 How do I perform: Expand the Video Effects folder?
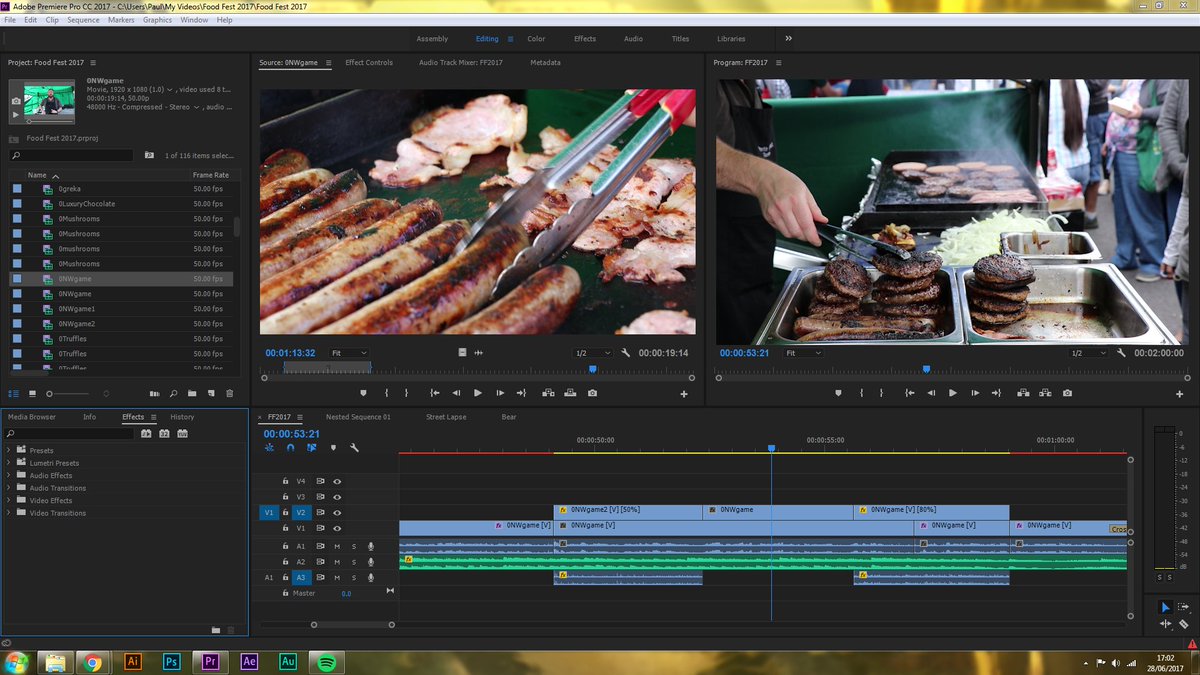(9, 500)
